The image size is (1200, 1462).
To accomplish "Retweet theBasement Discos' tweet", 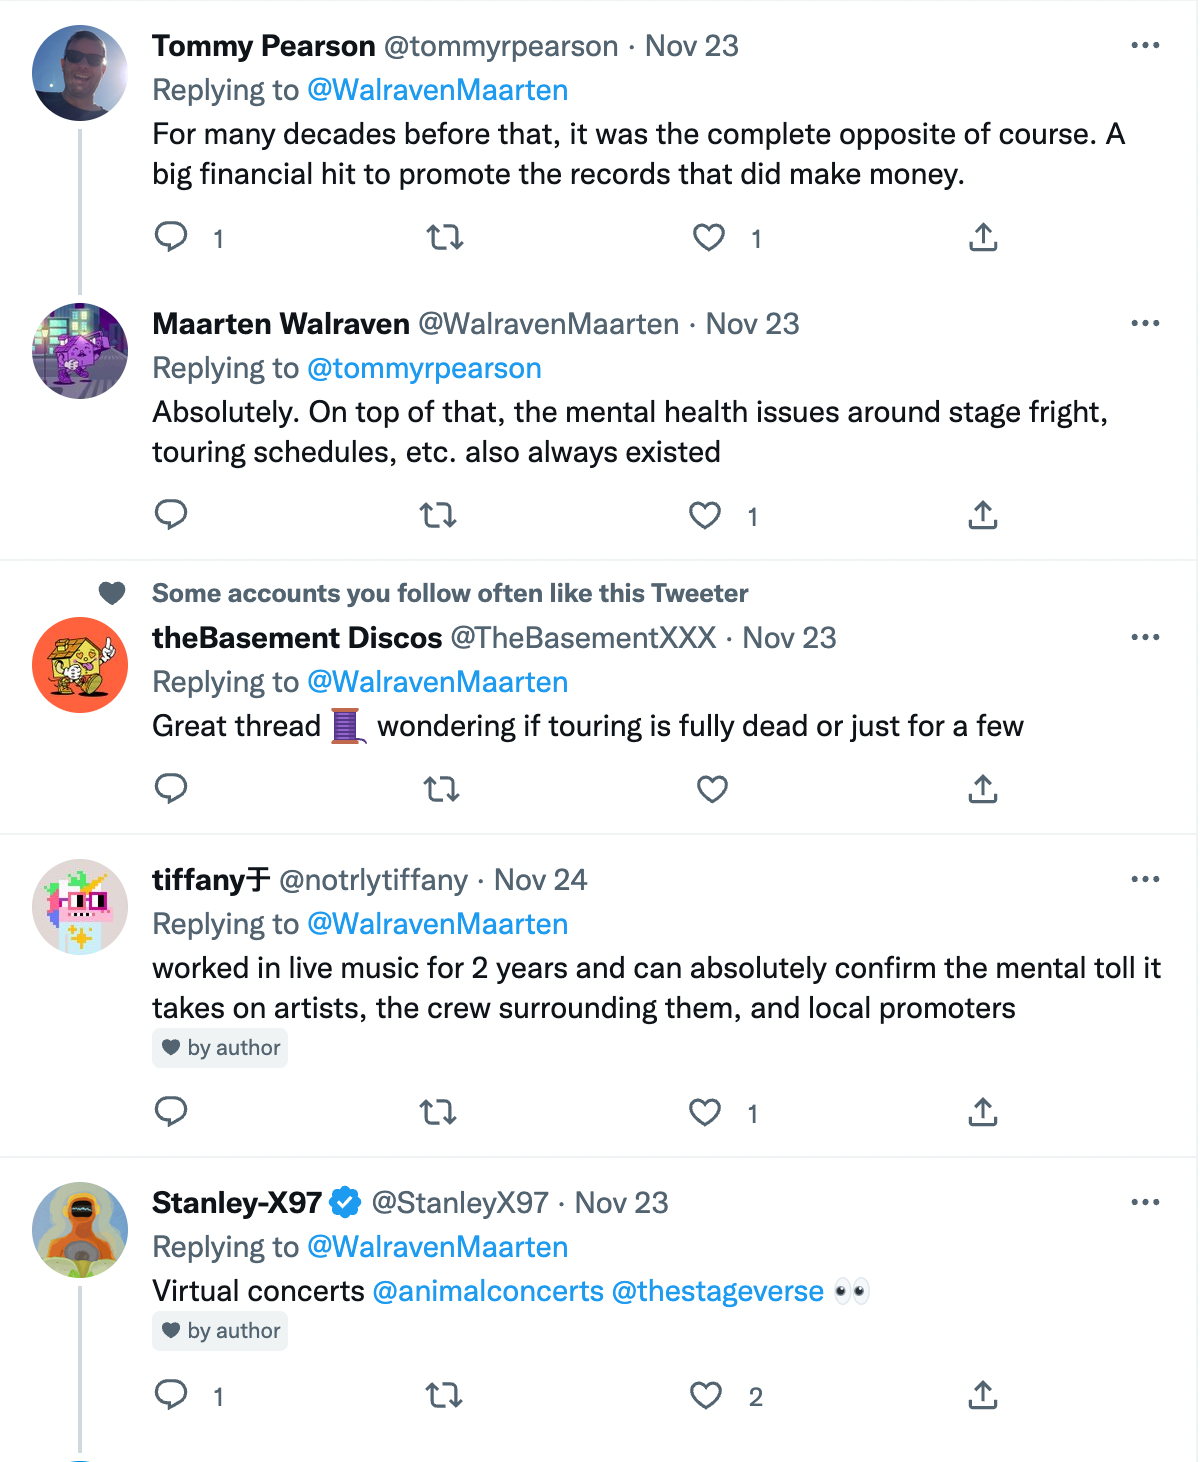I will (x=441, y=789).
